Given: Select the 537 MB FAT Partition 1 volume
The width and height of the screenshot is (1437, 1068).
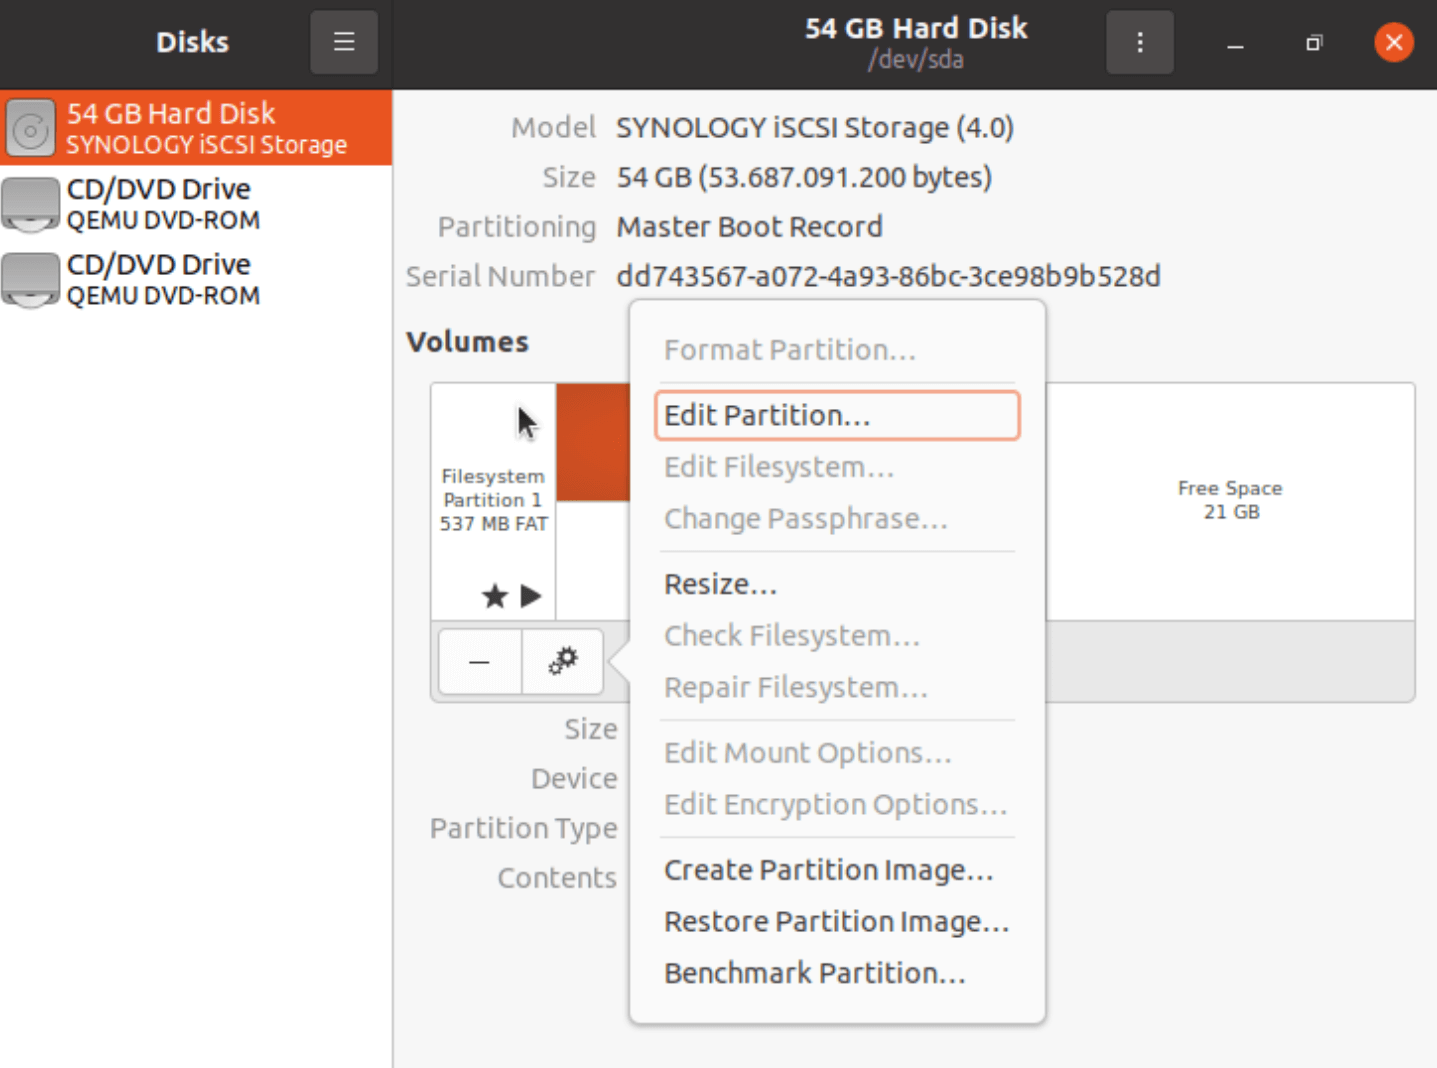Looking at the screenshot, I should tap(494, 501).
